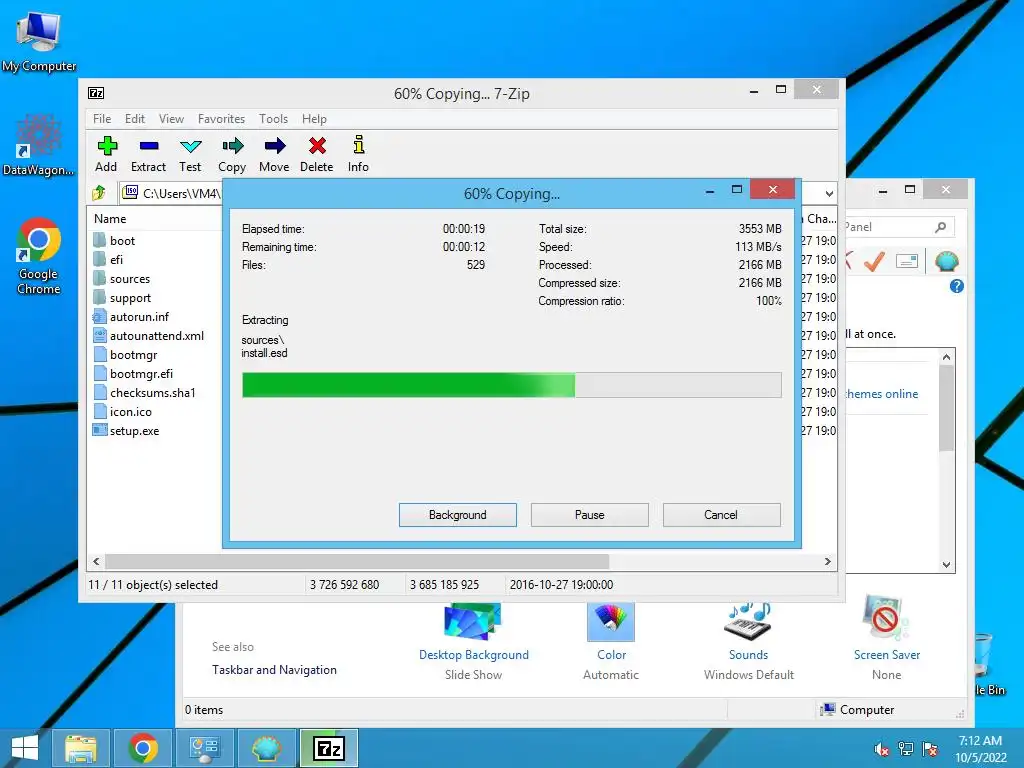Click the C:\Users\VM4 address path field

[172, 193]
